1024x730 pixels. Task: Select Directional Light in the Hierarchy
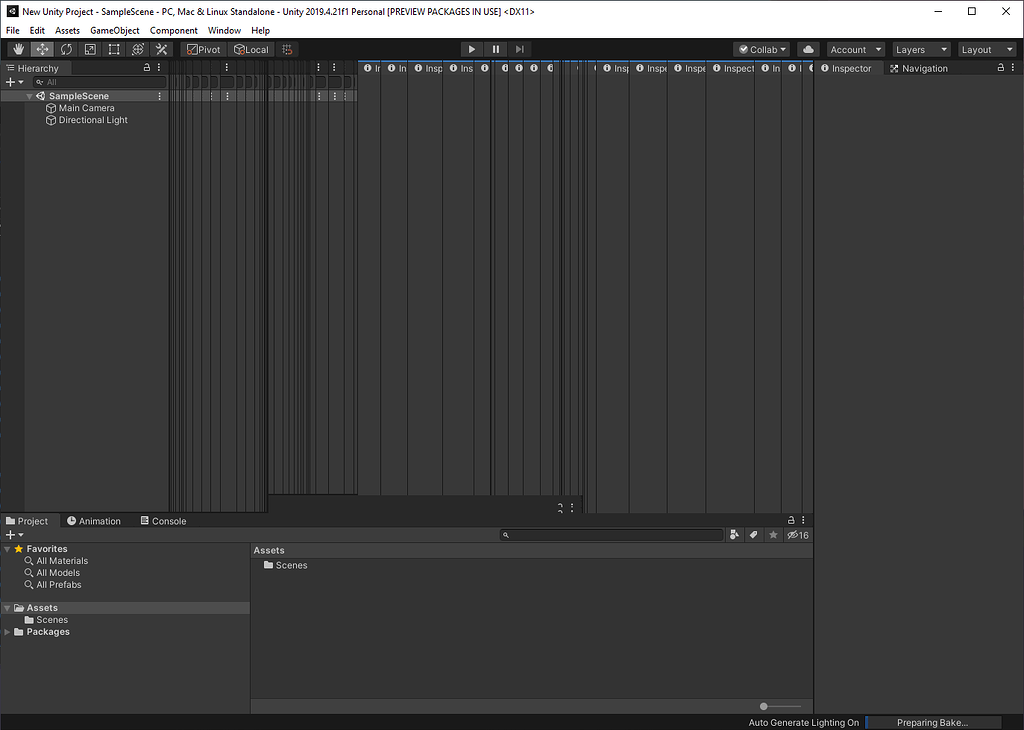(93, 119)
